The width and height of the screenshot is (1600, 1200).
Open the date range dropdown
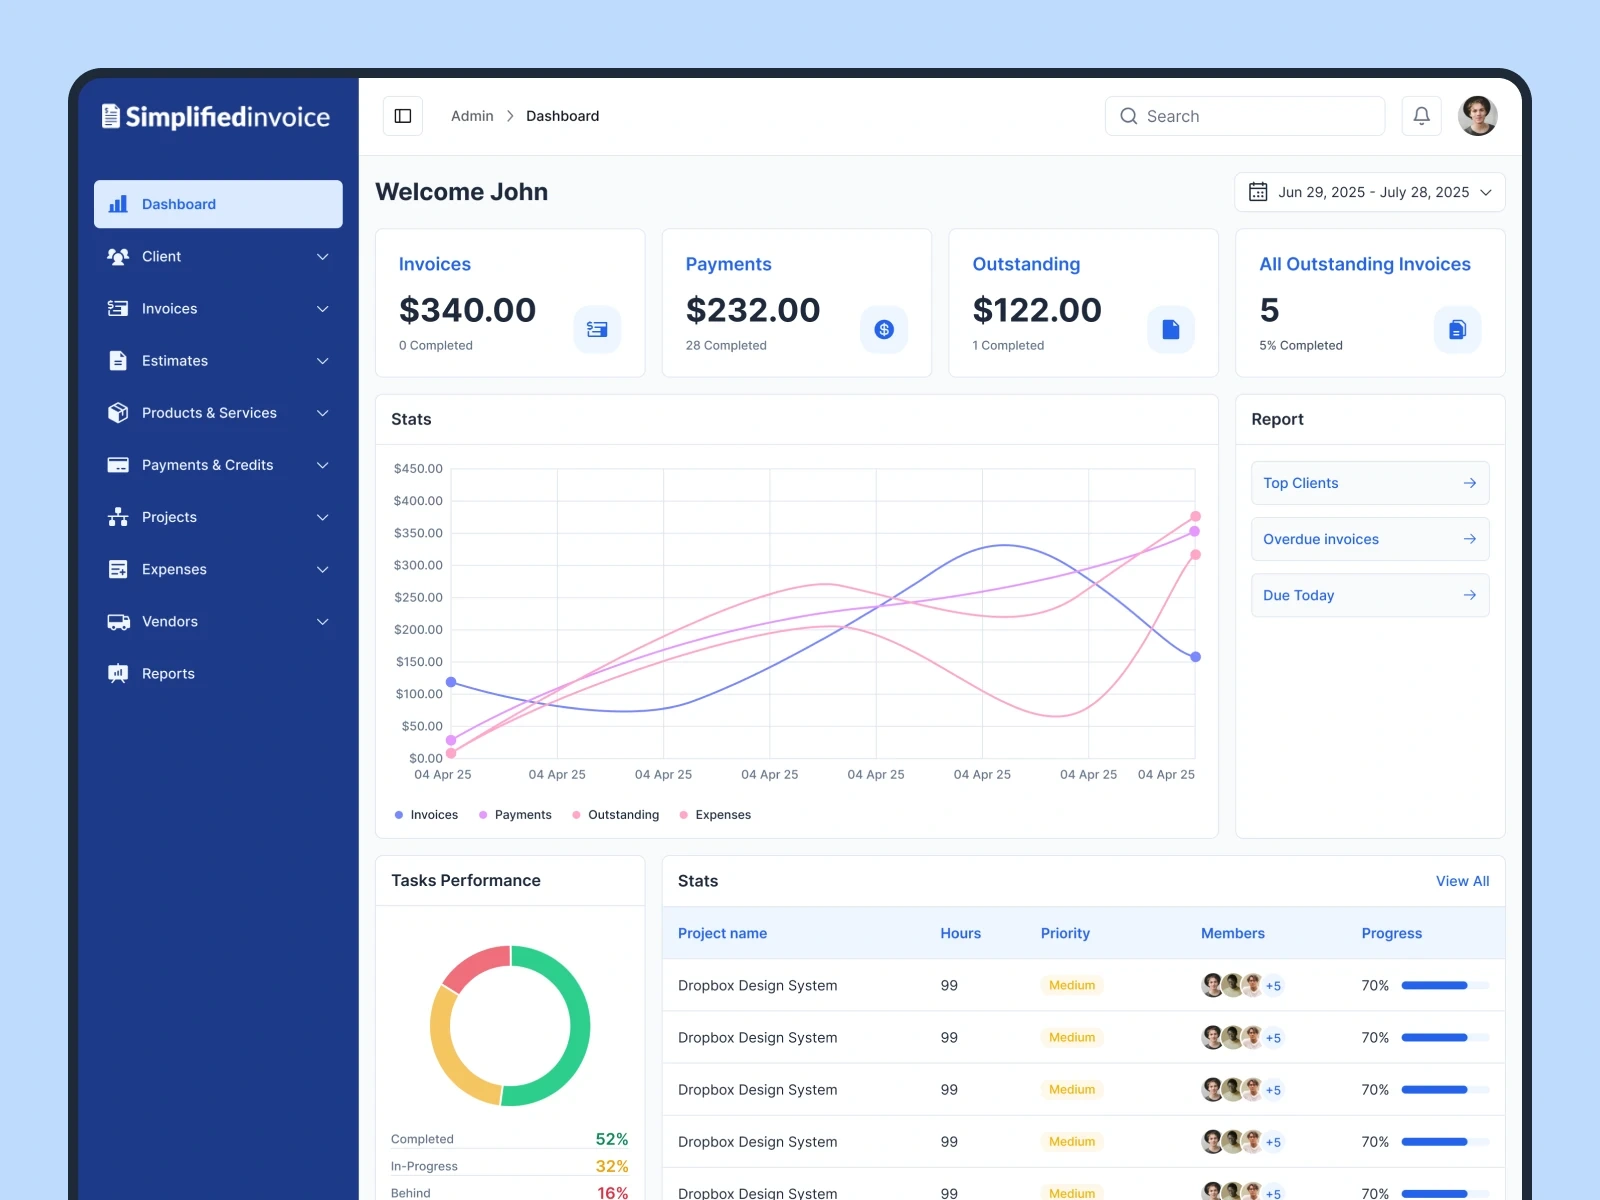1485,192
